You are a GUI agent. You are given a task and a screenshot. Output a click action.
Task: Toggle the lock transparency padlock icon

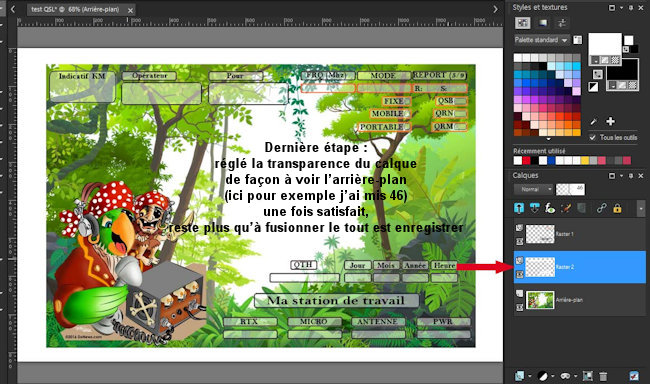(617, 208)
